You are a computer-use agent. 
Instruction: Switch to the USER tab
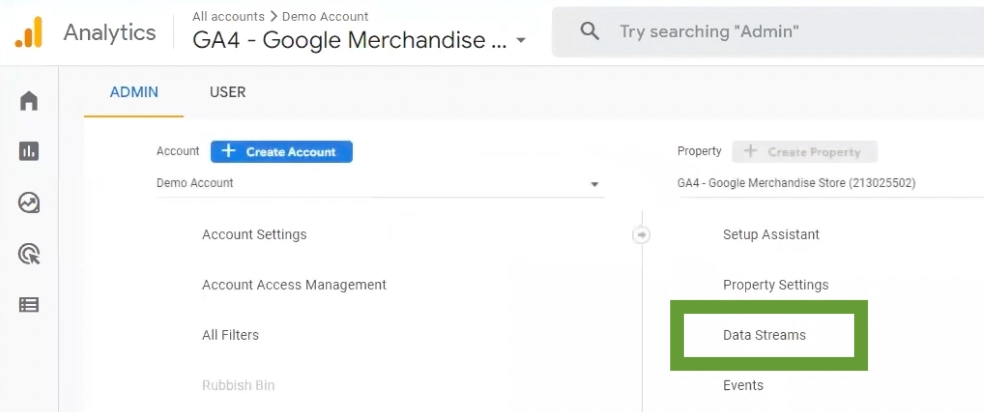click(x=228, y=93)
